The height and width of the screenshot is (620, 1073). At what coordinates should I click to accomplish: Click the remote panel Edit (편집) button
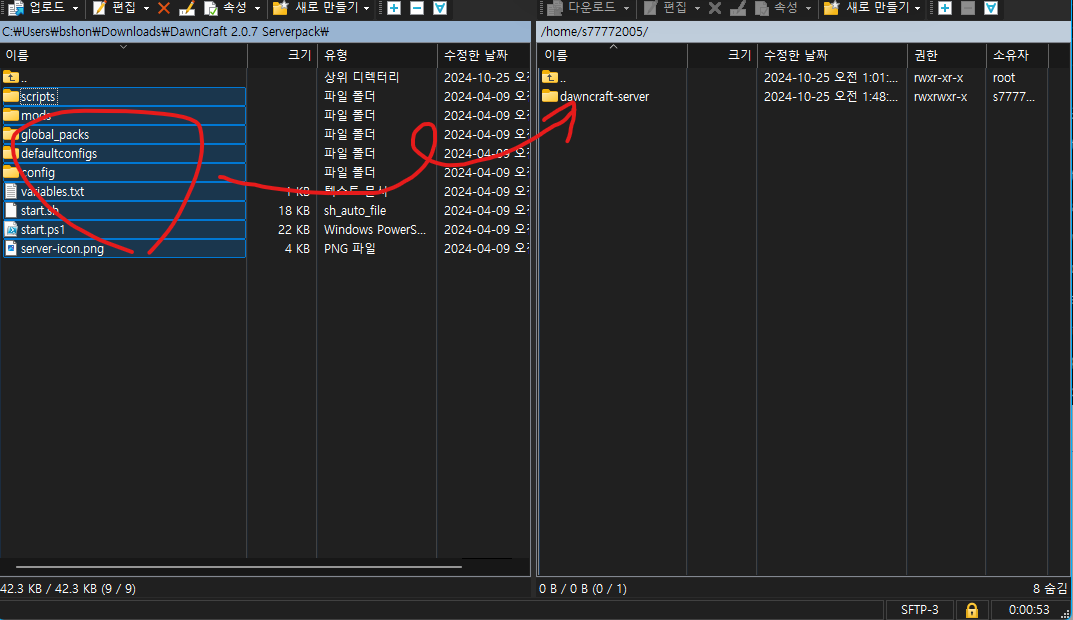[x=666, y=8]
